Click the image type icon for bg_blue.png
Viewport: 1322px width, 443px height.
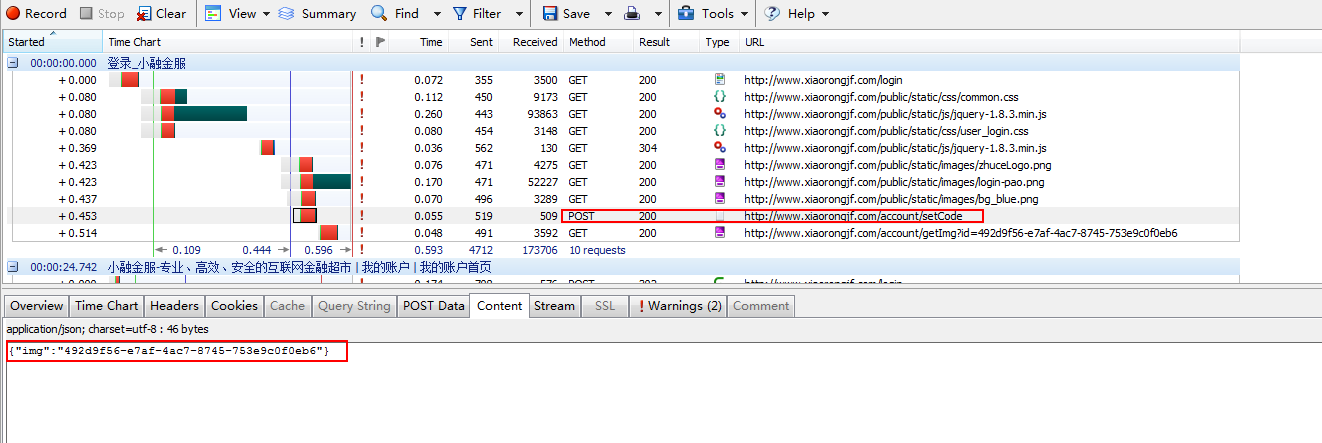719,199
